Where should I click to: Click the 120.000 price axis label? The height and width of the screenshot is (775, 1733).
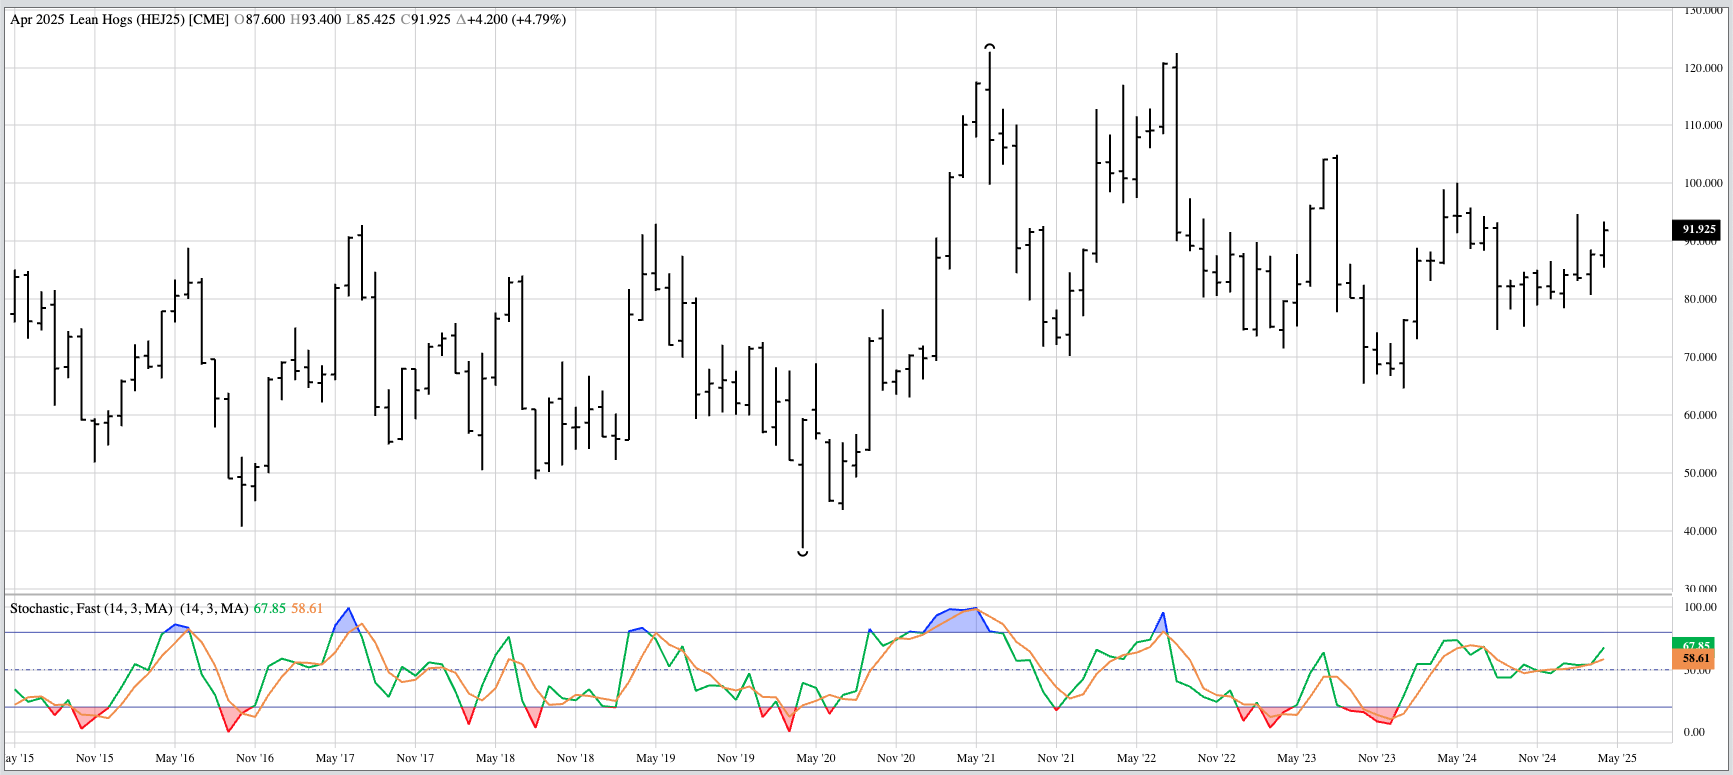coord(1703,68)
